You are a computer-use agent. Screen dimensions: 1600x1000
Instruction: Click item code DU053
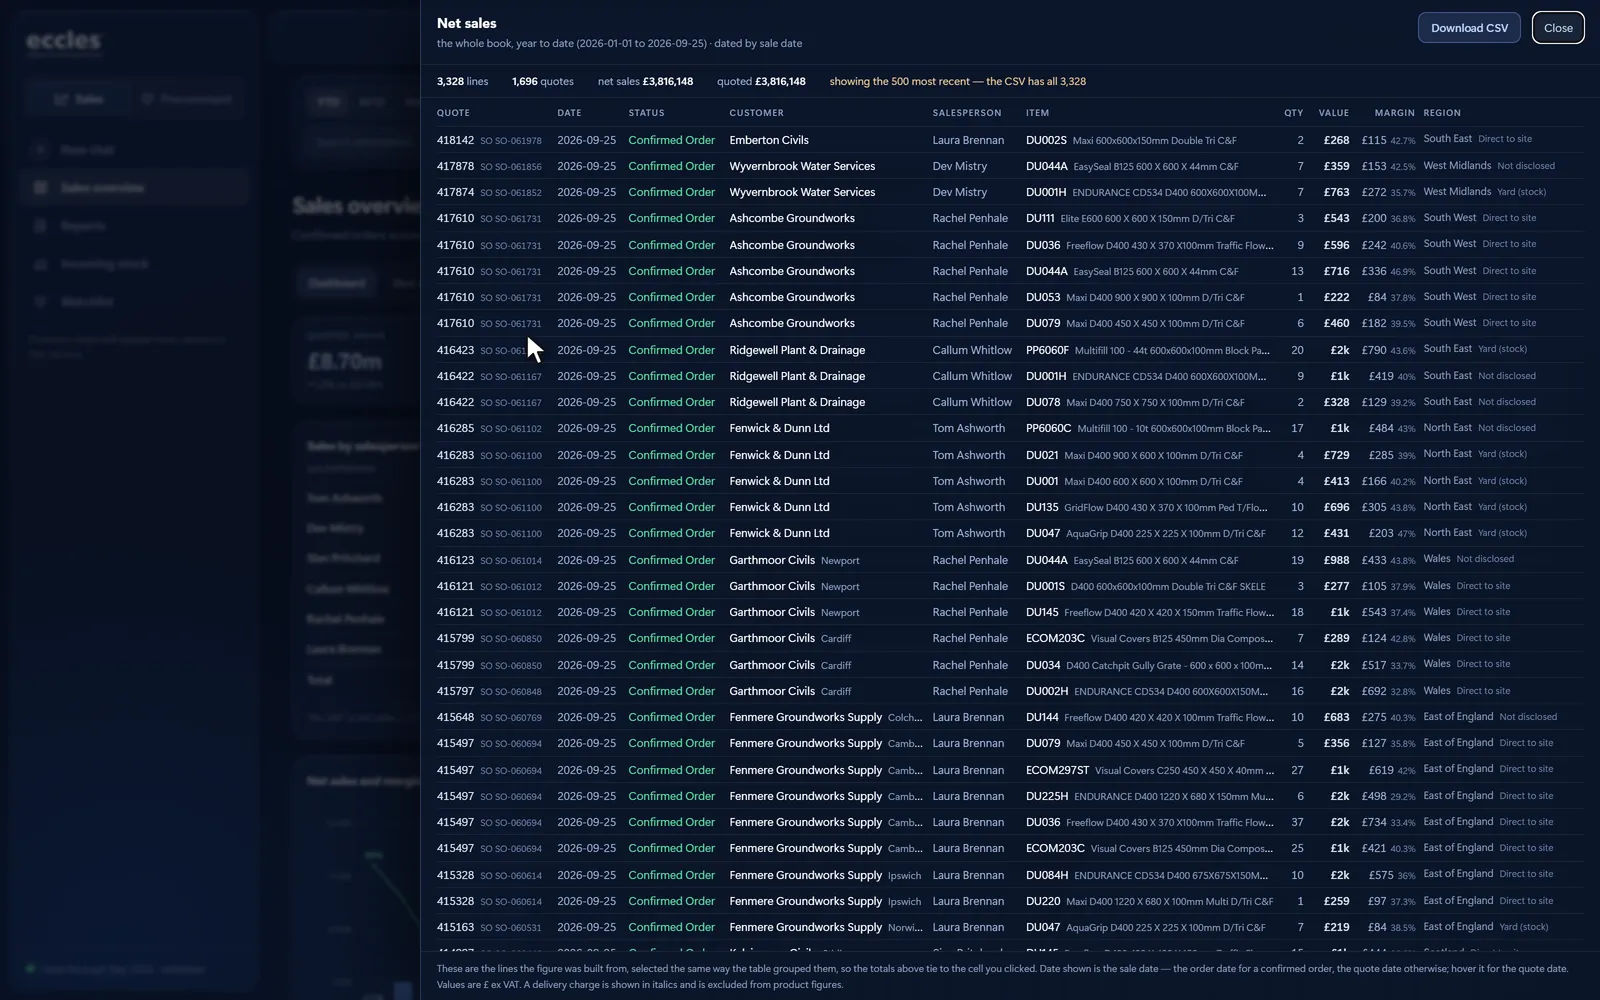click(x=1043, y=297)
